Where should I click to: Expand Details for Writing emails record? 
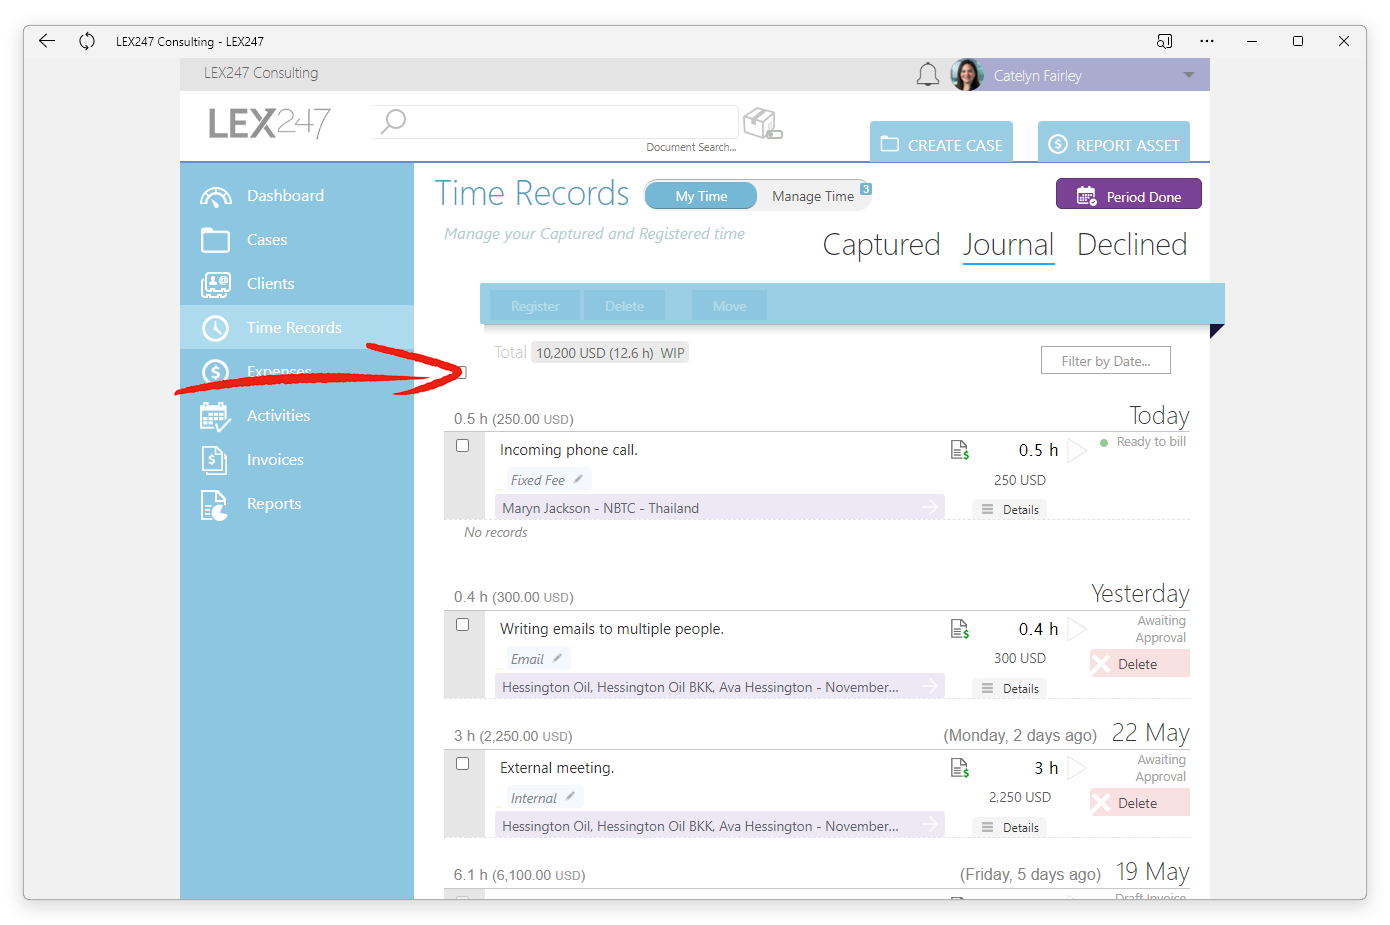click(x=1010, y=688)
